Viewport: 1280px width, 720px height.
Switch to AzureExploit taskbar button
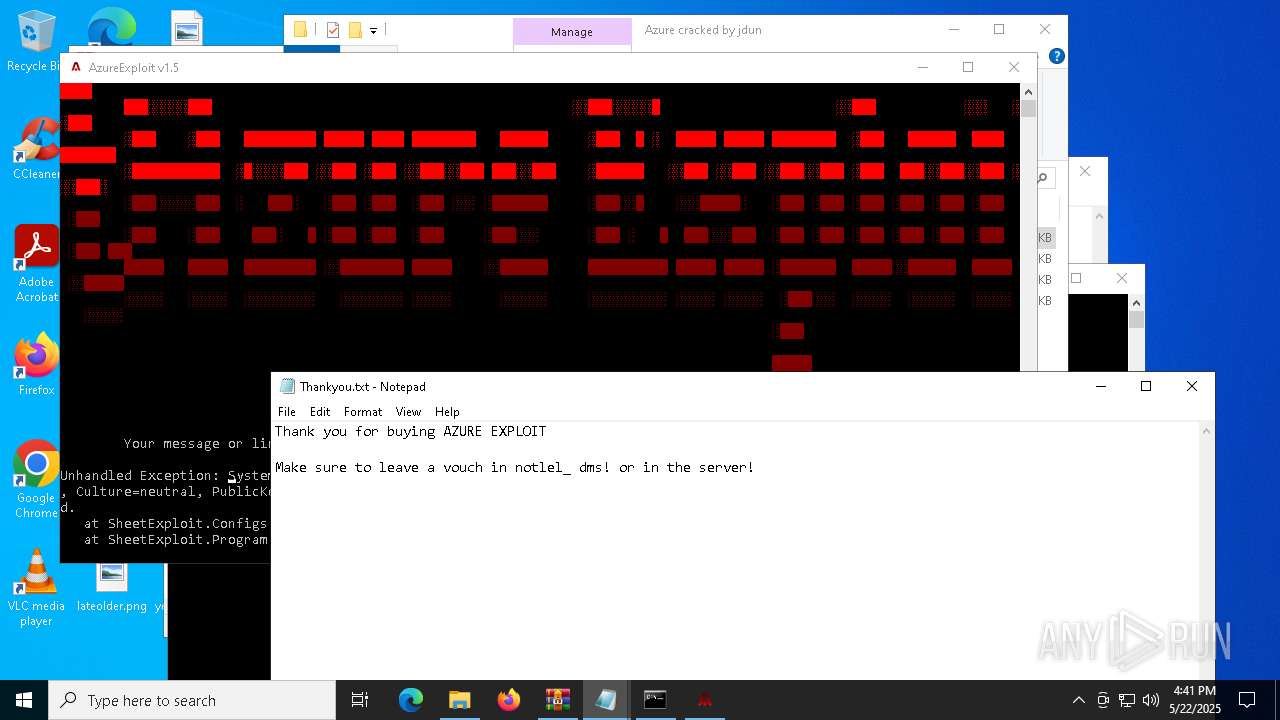pos(704,700)
